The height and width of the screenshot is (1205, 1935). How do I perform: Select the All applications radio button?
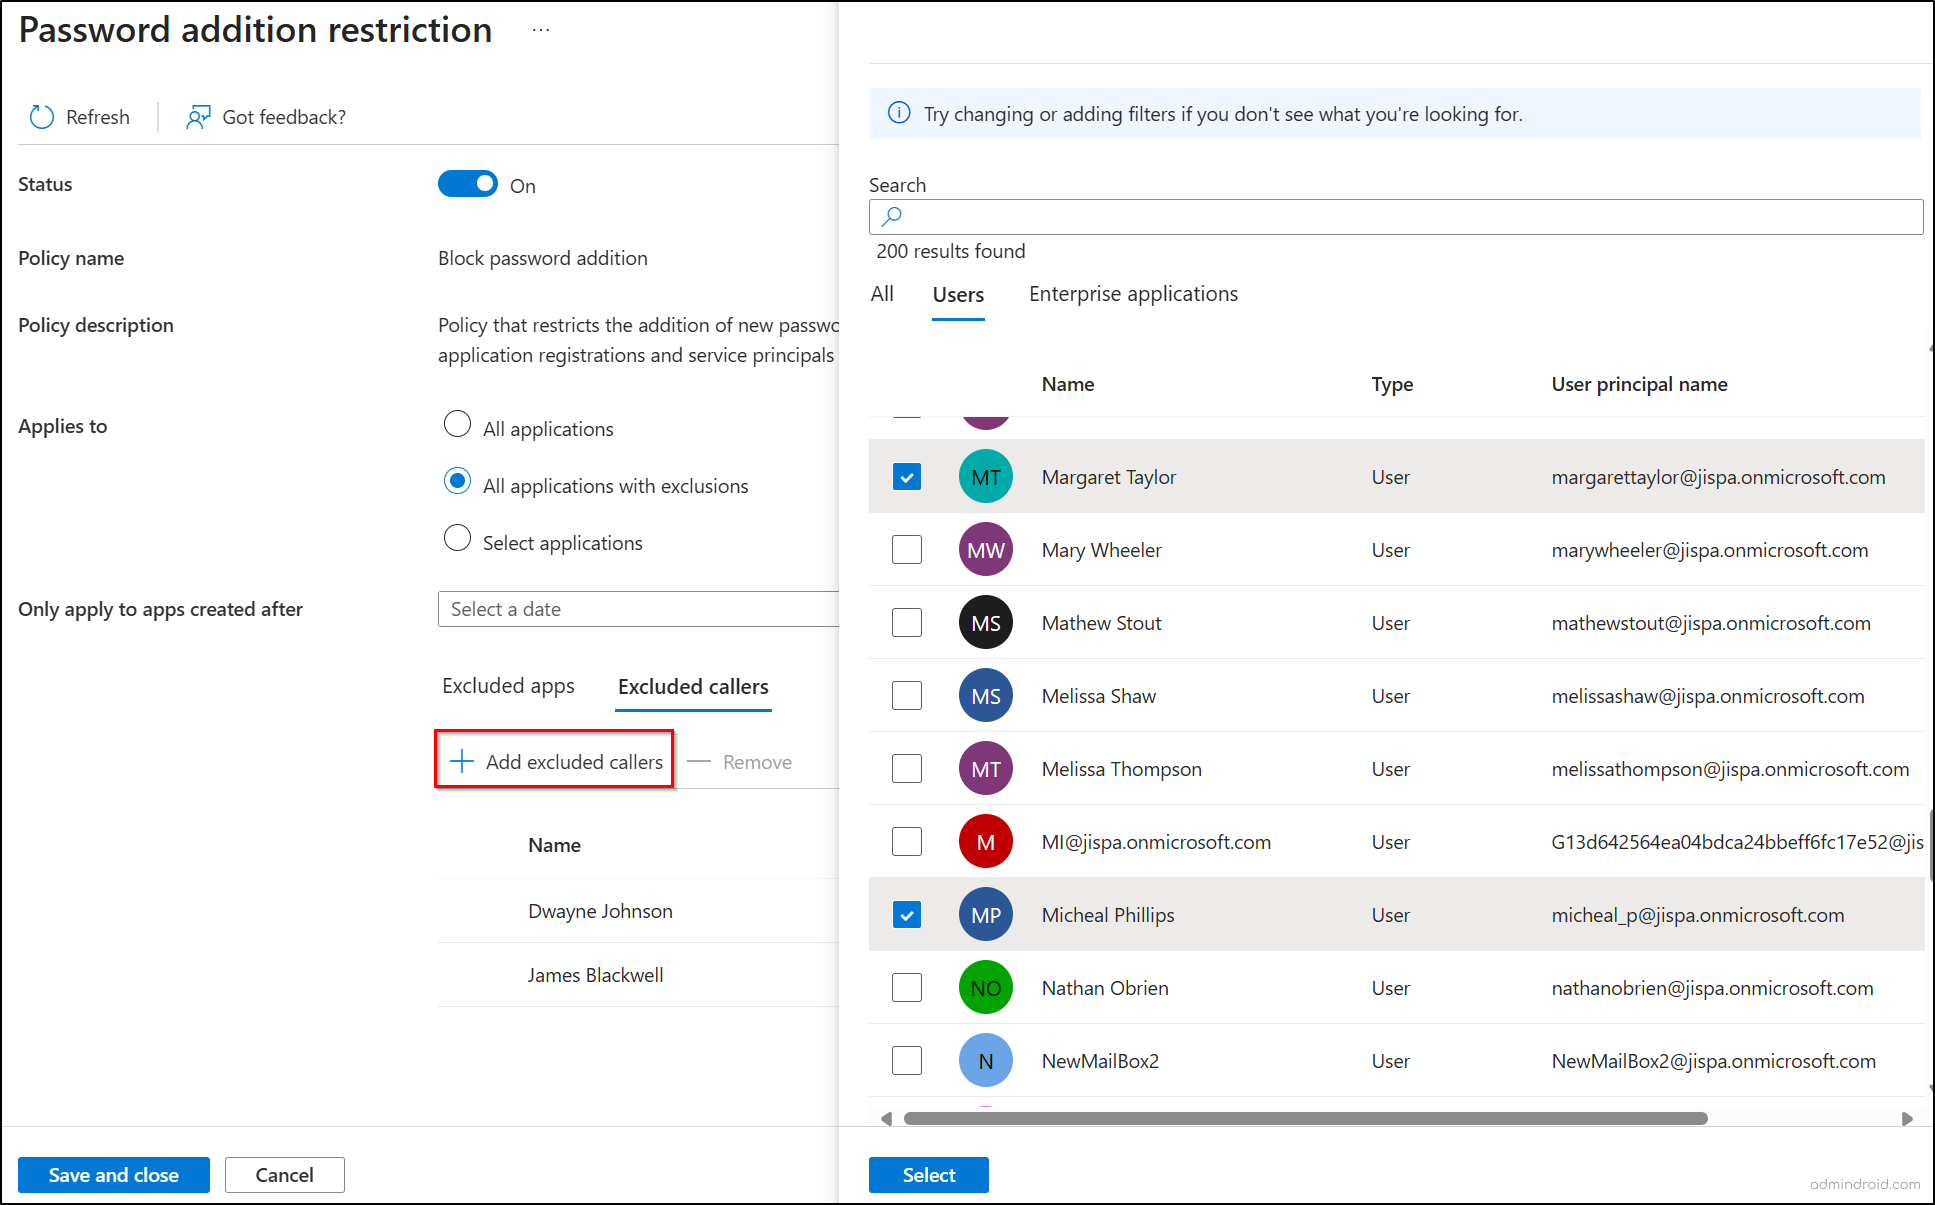coord(457,424)
